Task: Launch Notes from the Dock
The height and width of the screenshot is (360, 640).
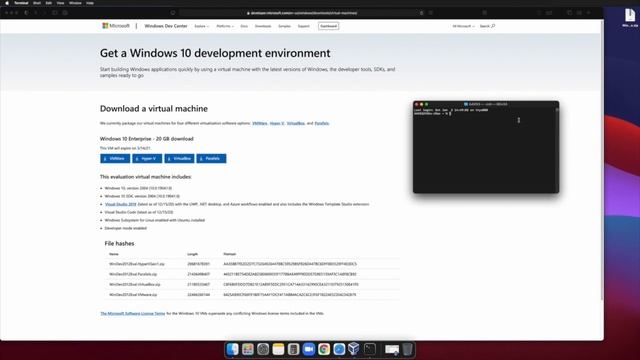Action: [278, 349]
